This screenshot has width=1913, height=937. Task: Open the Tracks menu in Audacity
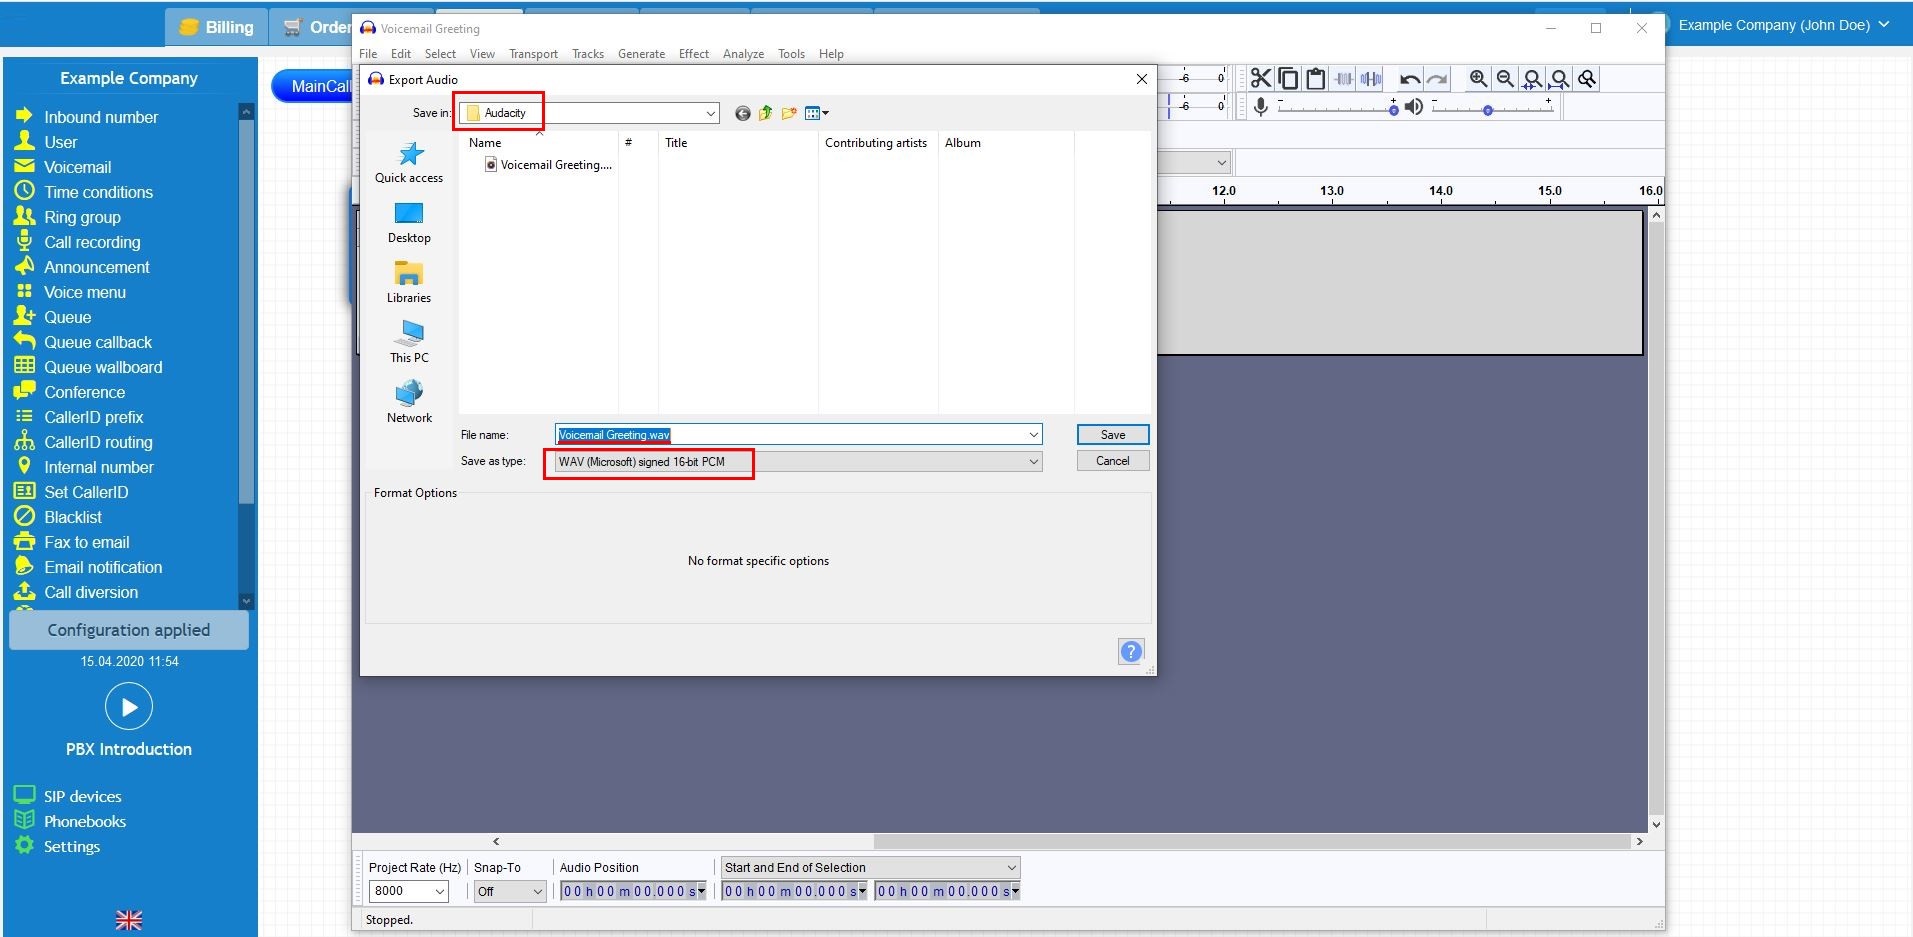pyautogui.click(x=588, y=54)
